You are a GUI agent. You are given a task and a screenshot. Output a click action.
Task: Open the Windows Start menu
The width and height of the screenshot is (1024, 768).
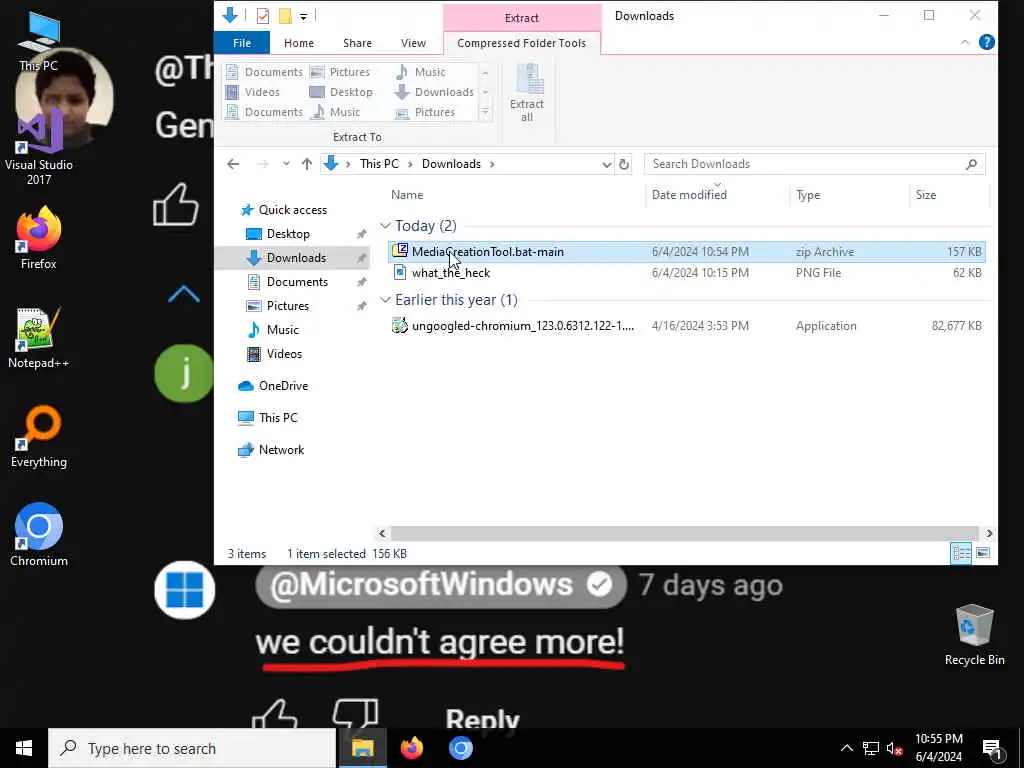[x=24, y=748]
